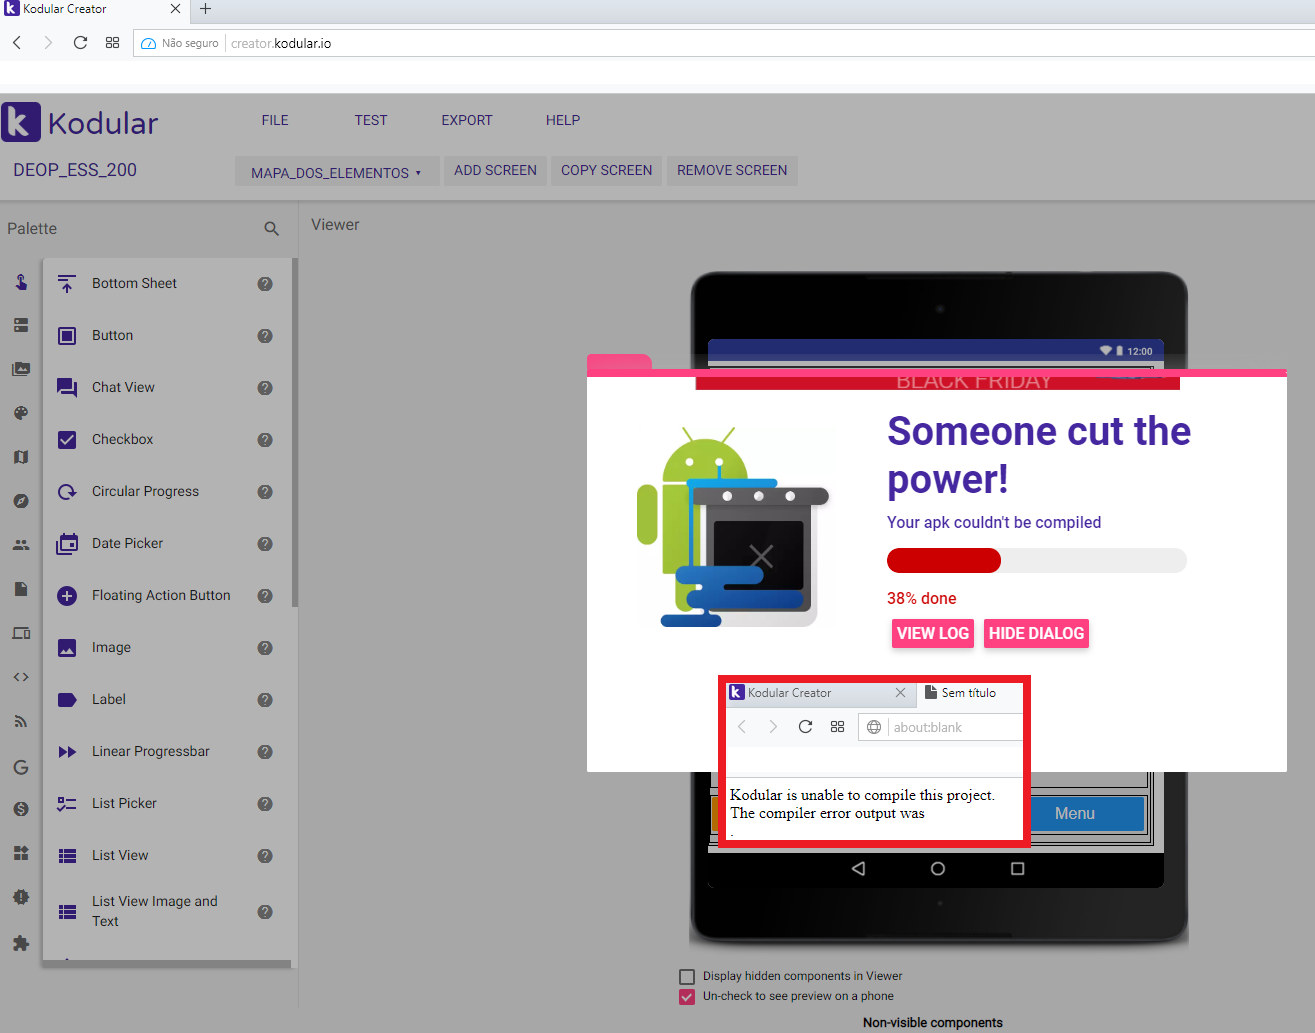Open the User Interface palette category
Viewport: 1315px width, 1033px height.
[x=20, y=282]
